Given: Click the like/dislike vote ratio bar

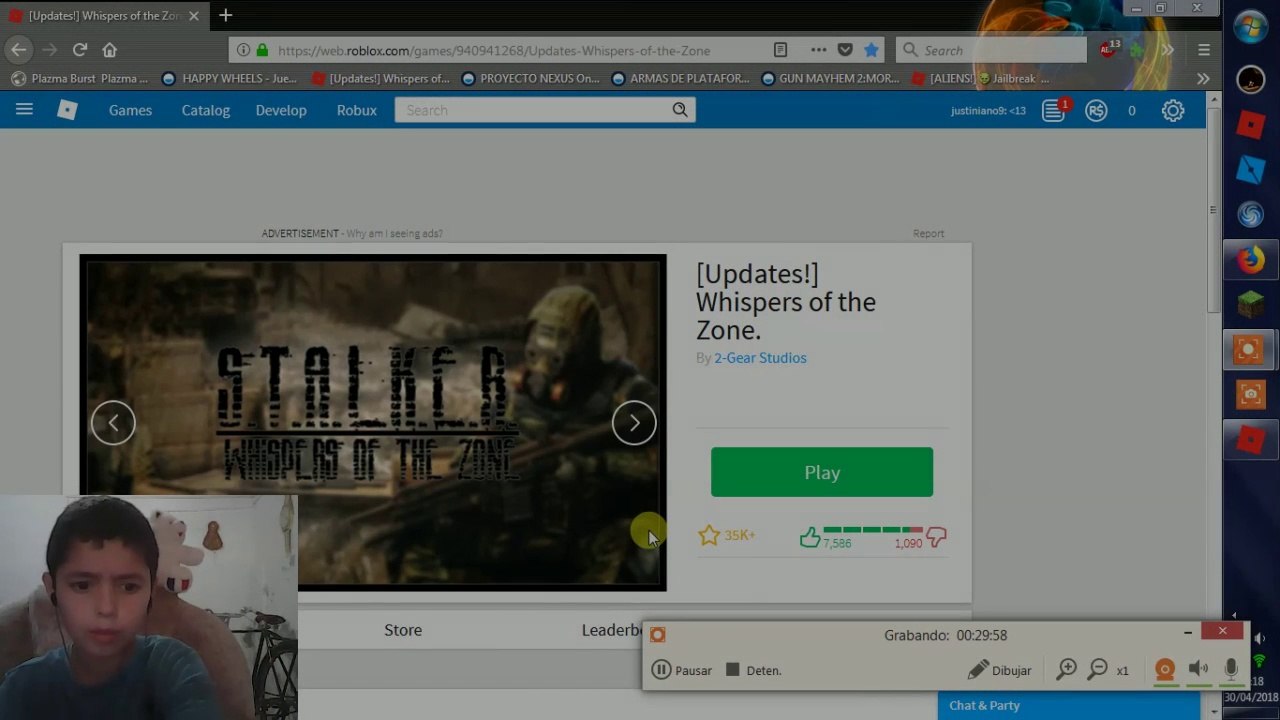Looking at the screenshot, I should point(872,529).
